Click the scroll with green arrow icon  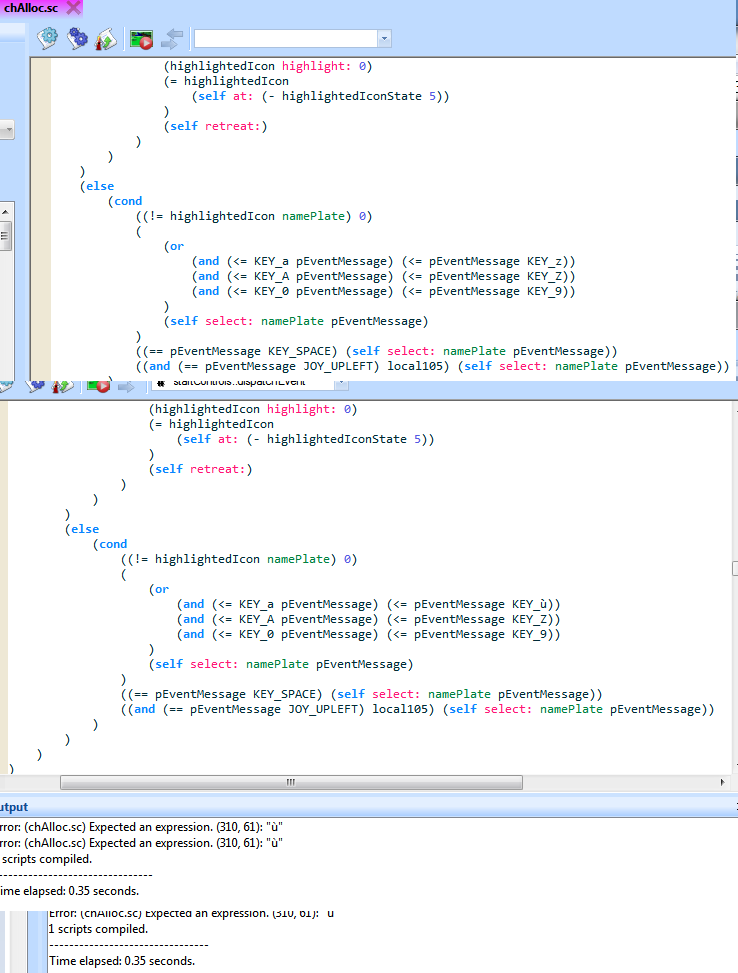pos(106,39)
